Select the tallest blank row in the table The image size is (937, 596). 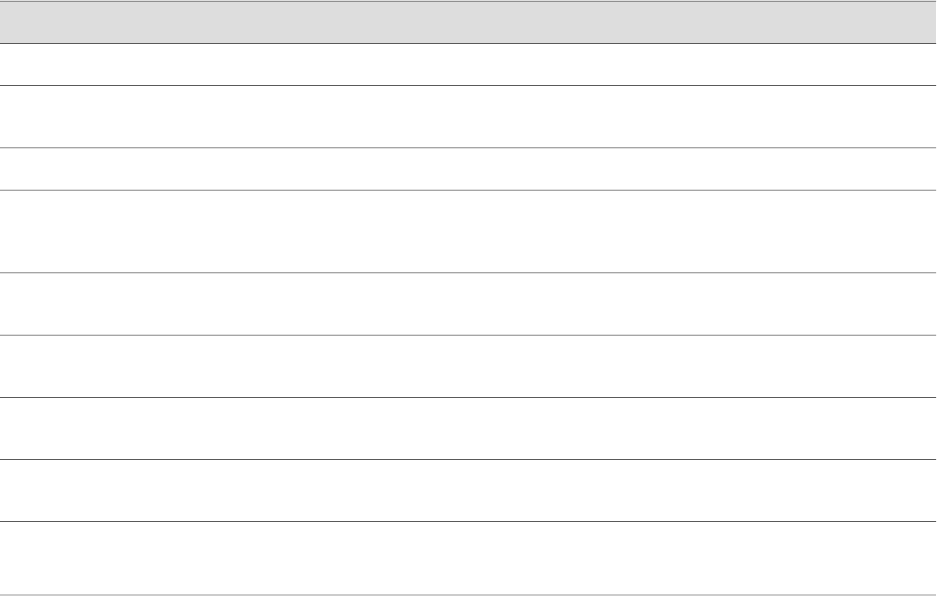[x=468, y=232]
